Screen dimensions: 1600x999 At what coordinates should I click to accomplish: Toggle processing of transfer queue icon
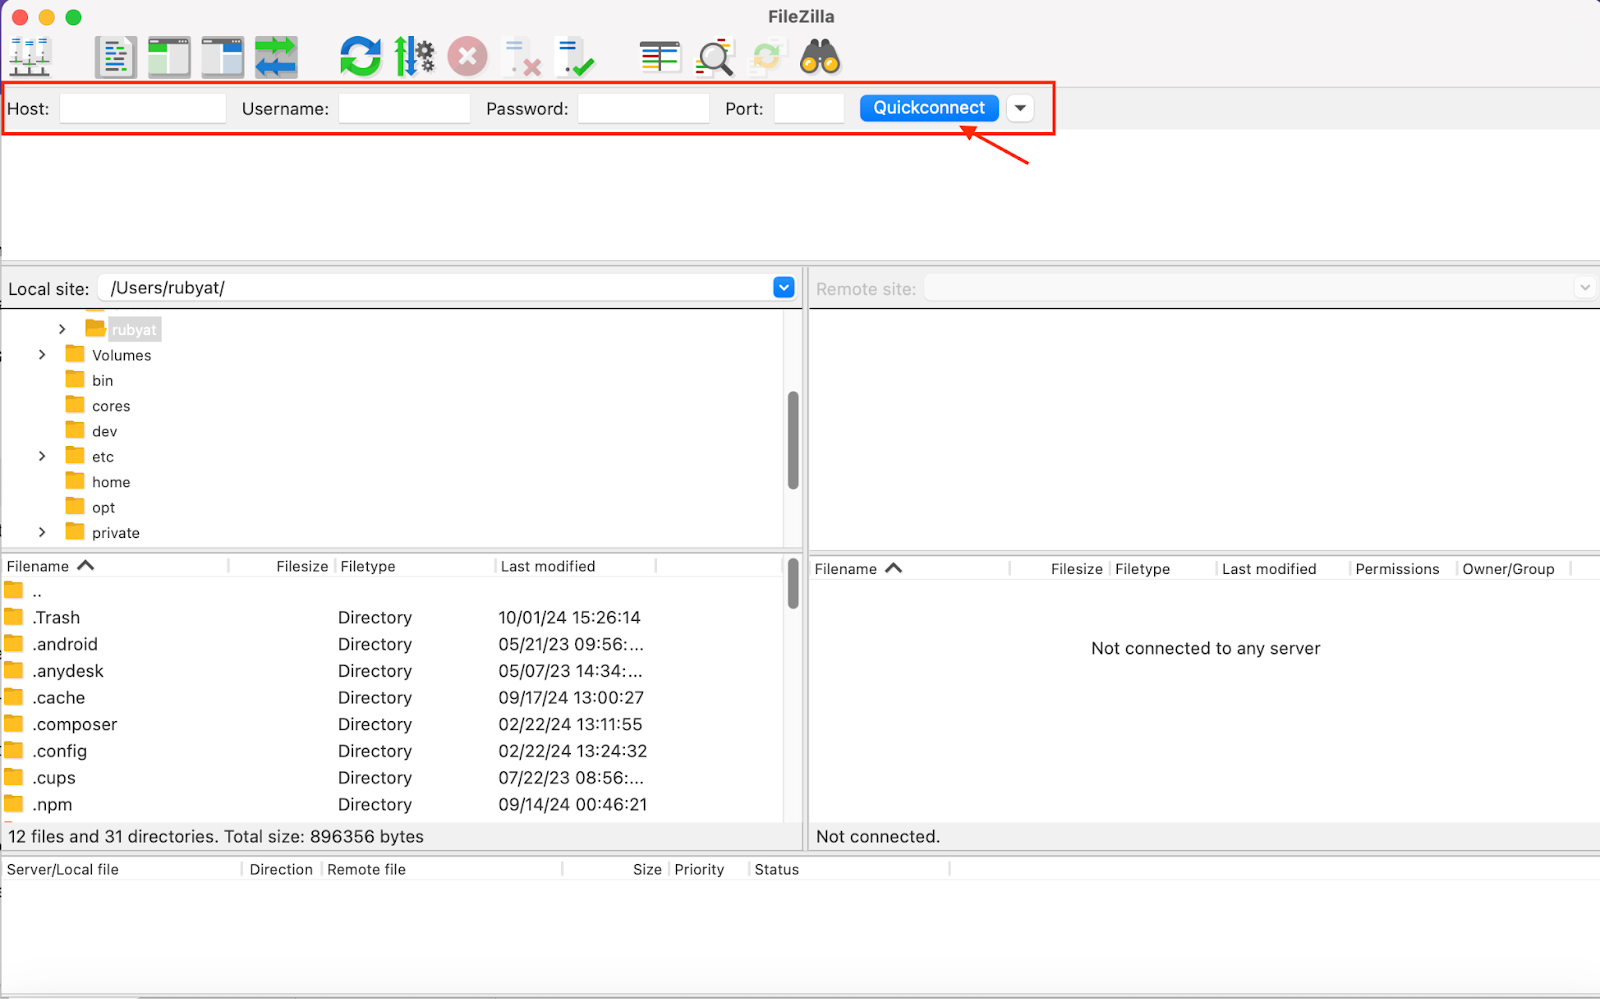(x=414, y=57)
